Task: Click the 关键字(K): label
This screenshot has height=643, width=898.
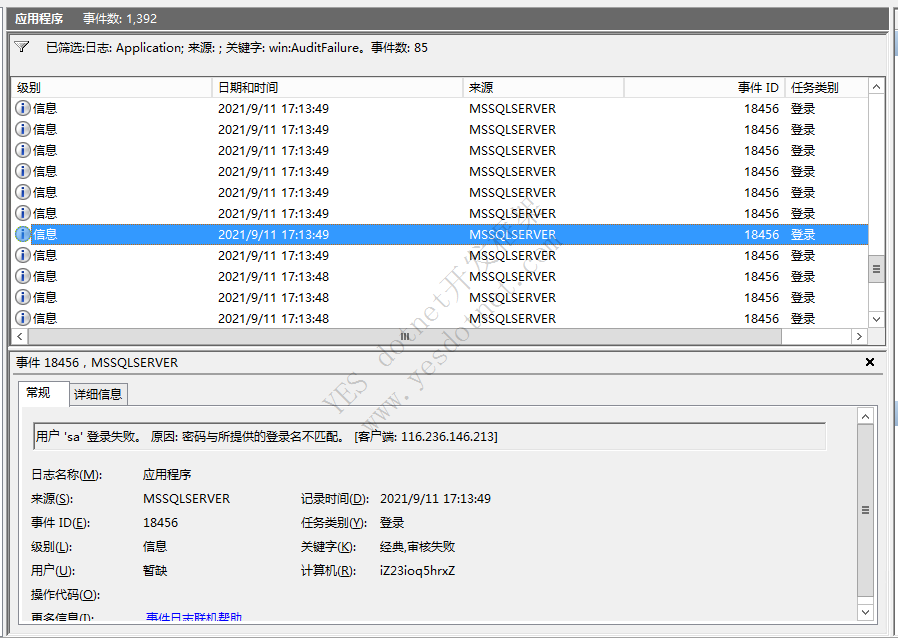Action: (x=329, y=547)
